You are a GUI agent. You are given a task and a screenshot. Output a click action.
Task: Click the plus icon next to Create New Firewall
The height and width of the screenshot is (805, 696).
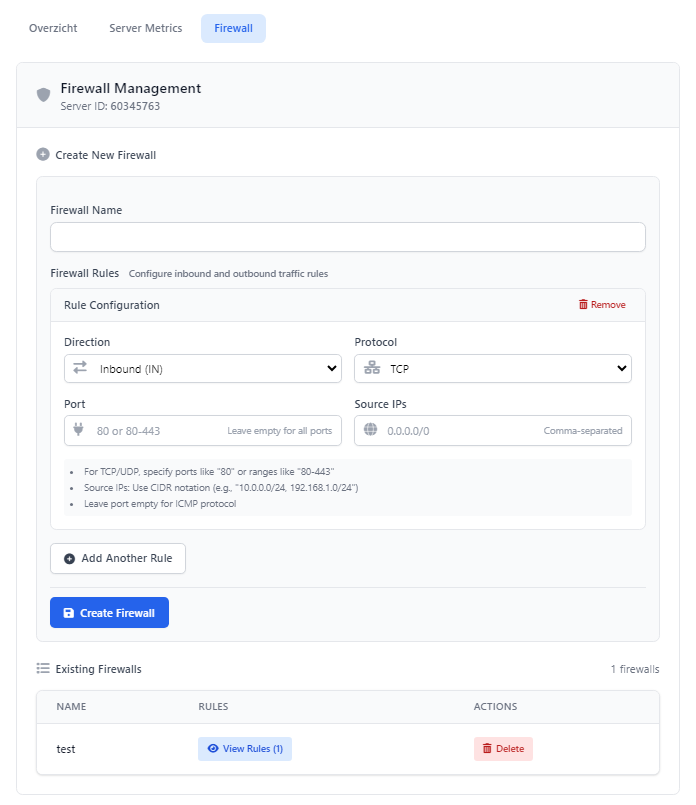click(43, 155)
